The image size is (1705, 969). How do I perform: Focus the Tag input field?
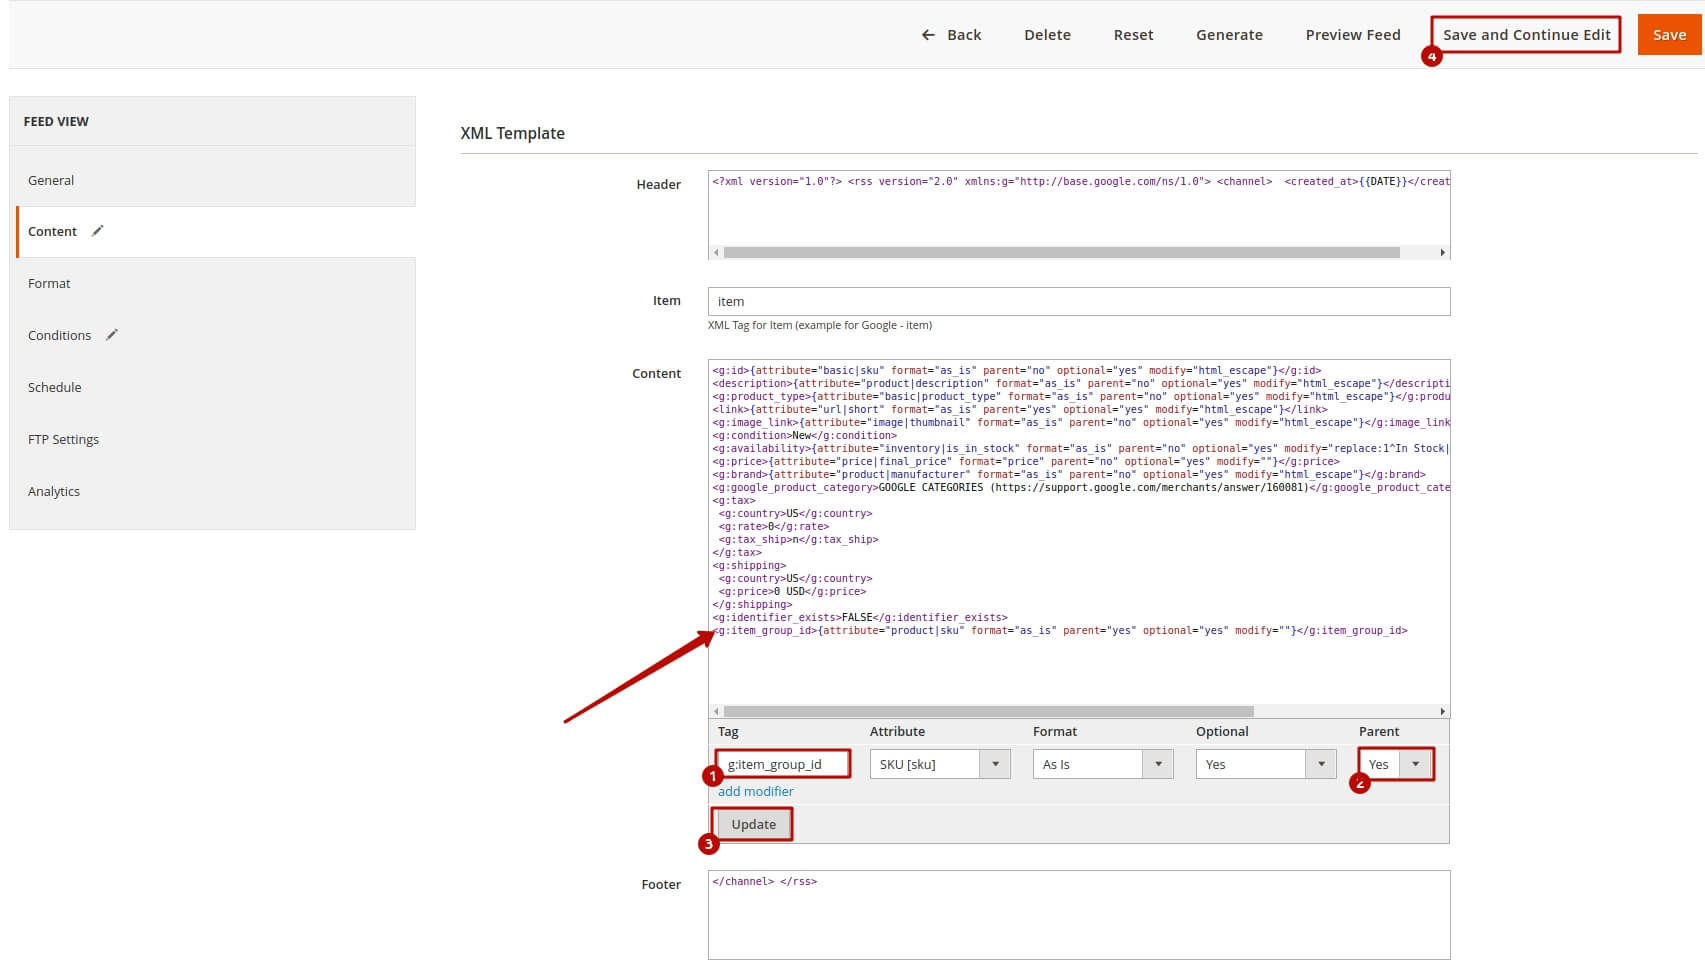pyautogui.click(x=783, y=765)
